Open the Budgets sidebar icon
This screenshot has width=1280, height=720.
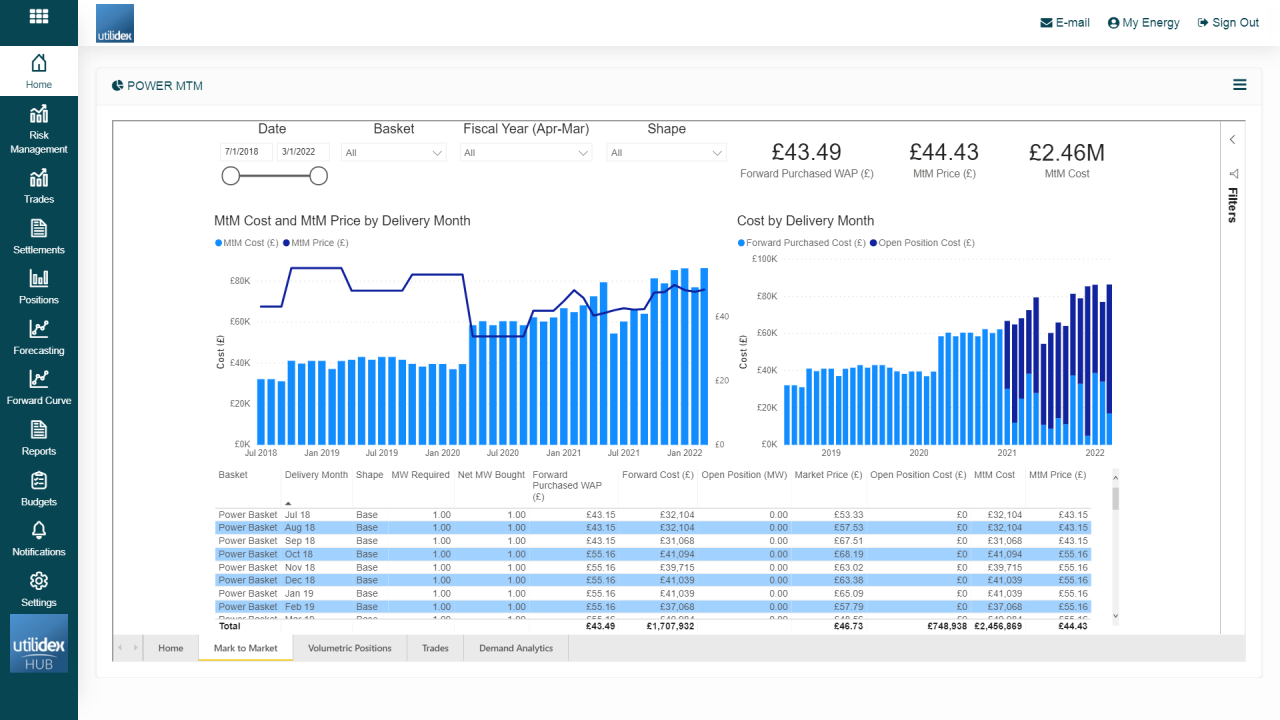tap(39, 488)
